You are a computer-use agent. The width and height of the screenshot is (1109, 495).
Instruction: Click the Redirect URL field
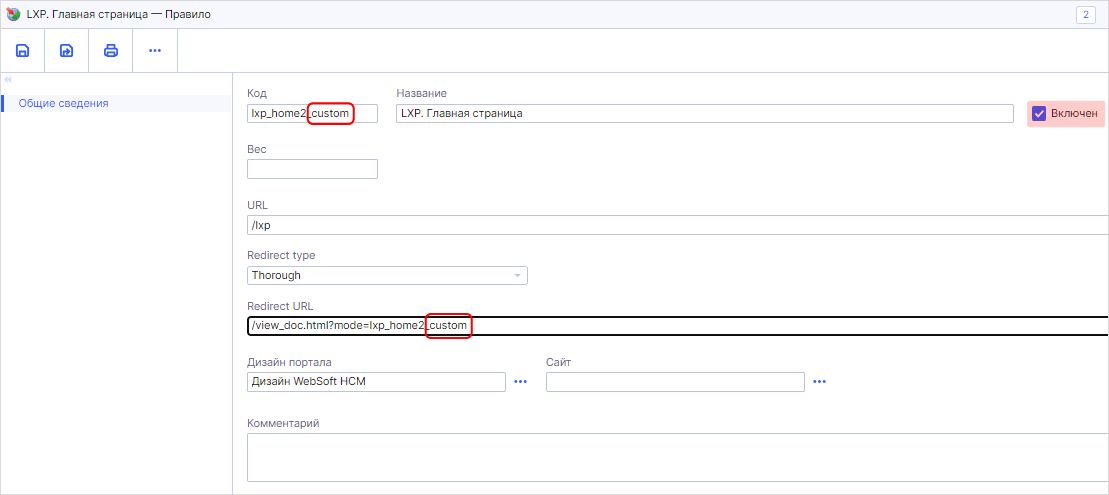pyautogui.click(x=678, y=325)
